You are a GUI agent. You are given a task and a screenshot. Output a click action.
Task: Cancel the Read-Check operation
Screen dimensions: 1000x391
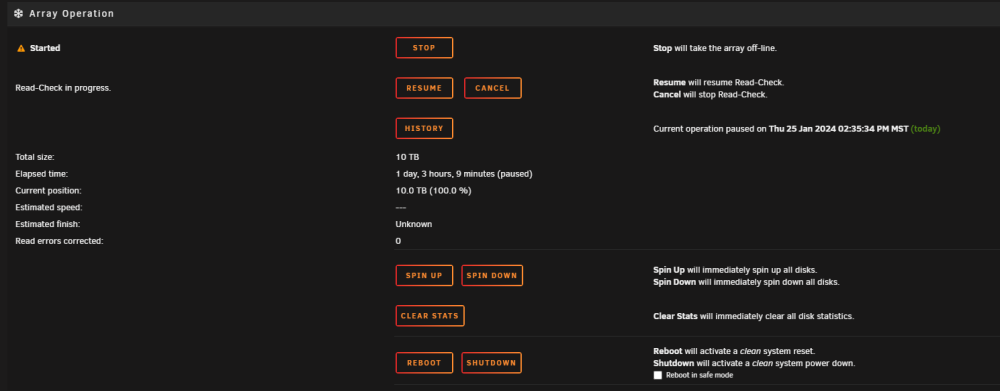(492, 88)
